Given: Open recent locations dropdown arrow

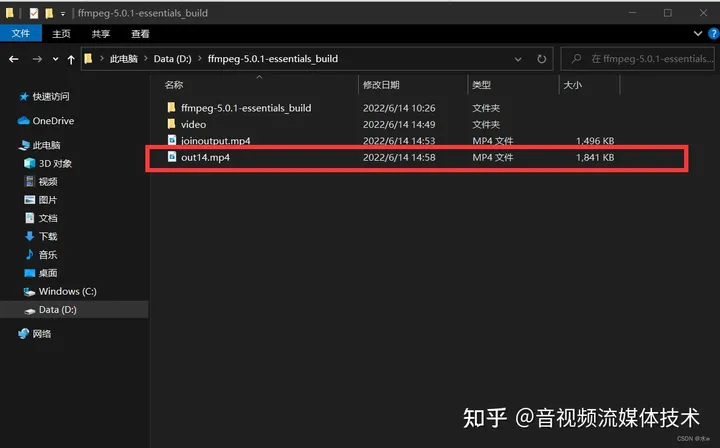Looking at the screenshot, I should coord(56,59).
